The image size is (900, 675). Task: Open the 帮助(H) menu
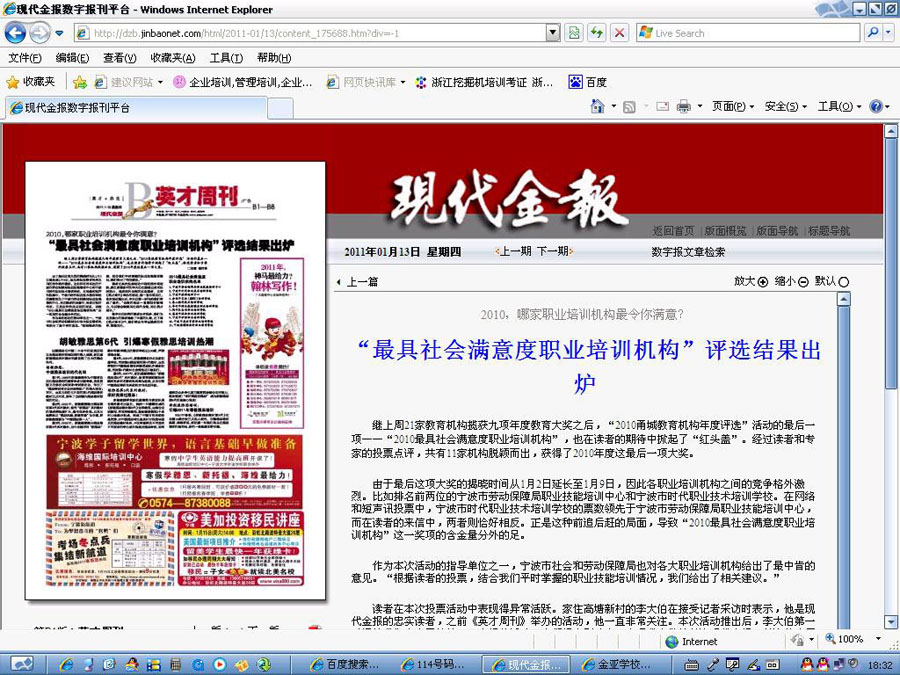tap(274, 58)
